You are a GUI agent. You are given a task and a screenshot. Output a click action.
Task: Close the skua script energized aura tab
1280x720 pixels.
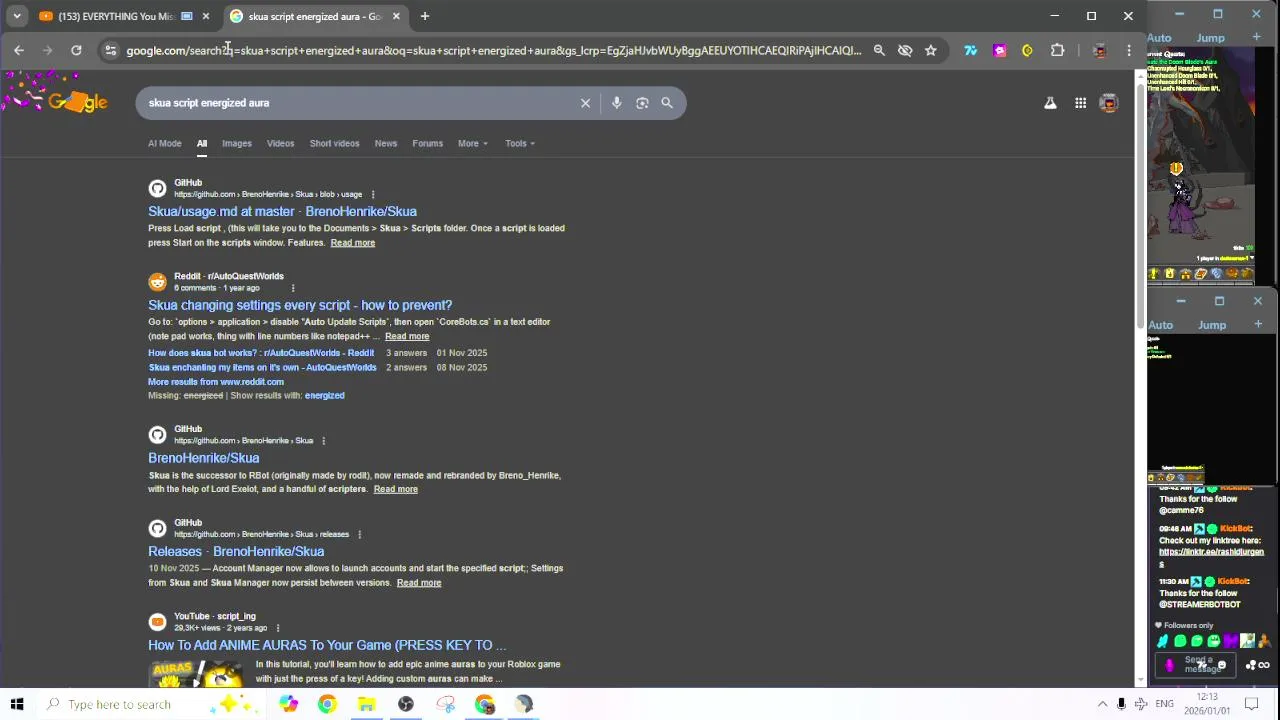(x=396, y=16)
